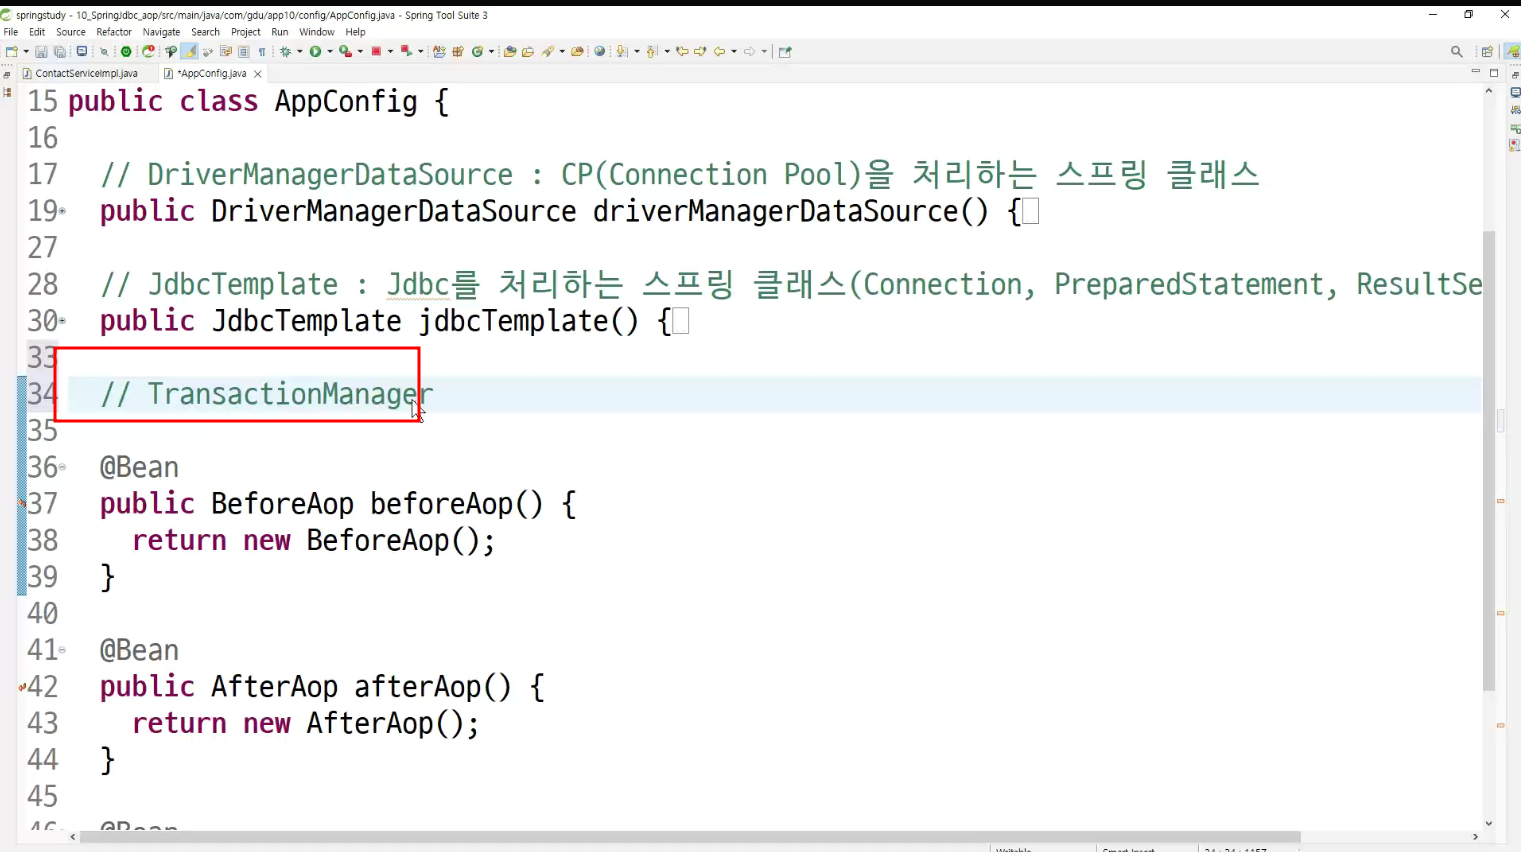Switch to ContactServiceImpl.java tab

point(86,73)
